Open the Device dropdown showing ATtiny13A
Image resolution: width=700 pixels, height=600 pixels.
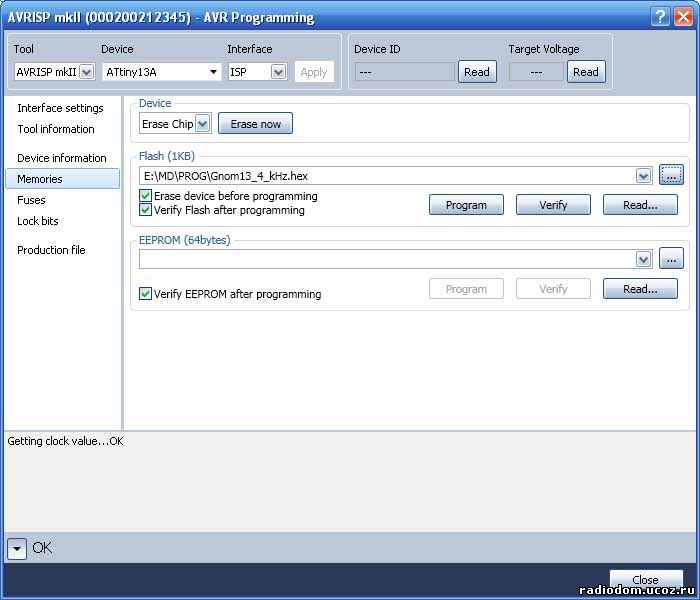(x=213, y=71)
